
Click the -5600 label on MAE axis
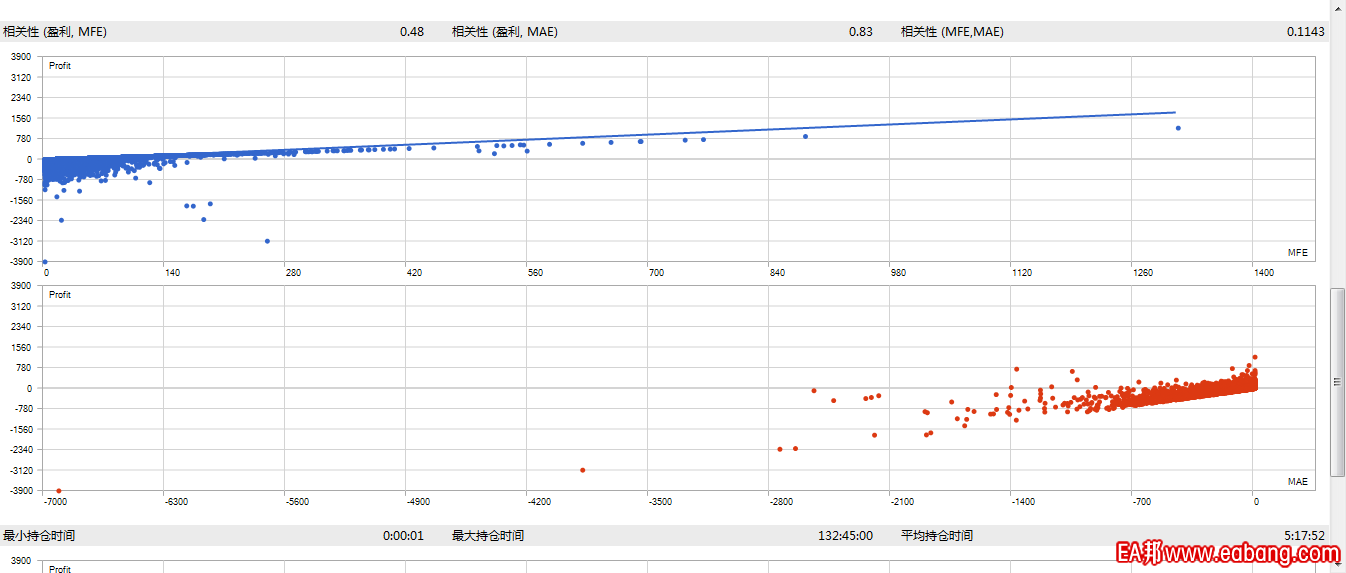pyautogui.click(x=297, y=502)
